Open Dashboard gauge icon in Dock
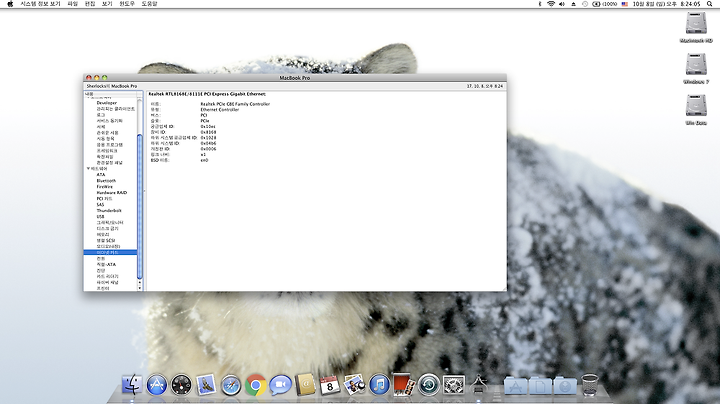The width and height of the screenshot is (720, 404). click(181, 385)
